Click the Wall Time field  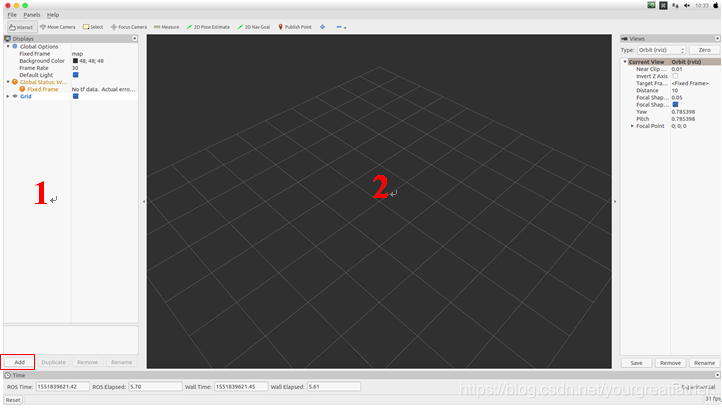241,387
